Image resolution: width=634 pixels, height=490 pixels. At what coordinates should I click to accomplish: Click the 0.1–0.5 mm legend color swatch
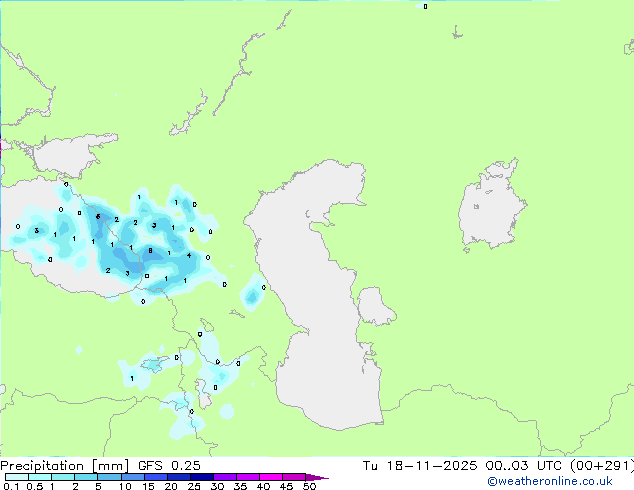pos(17,477)
